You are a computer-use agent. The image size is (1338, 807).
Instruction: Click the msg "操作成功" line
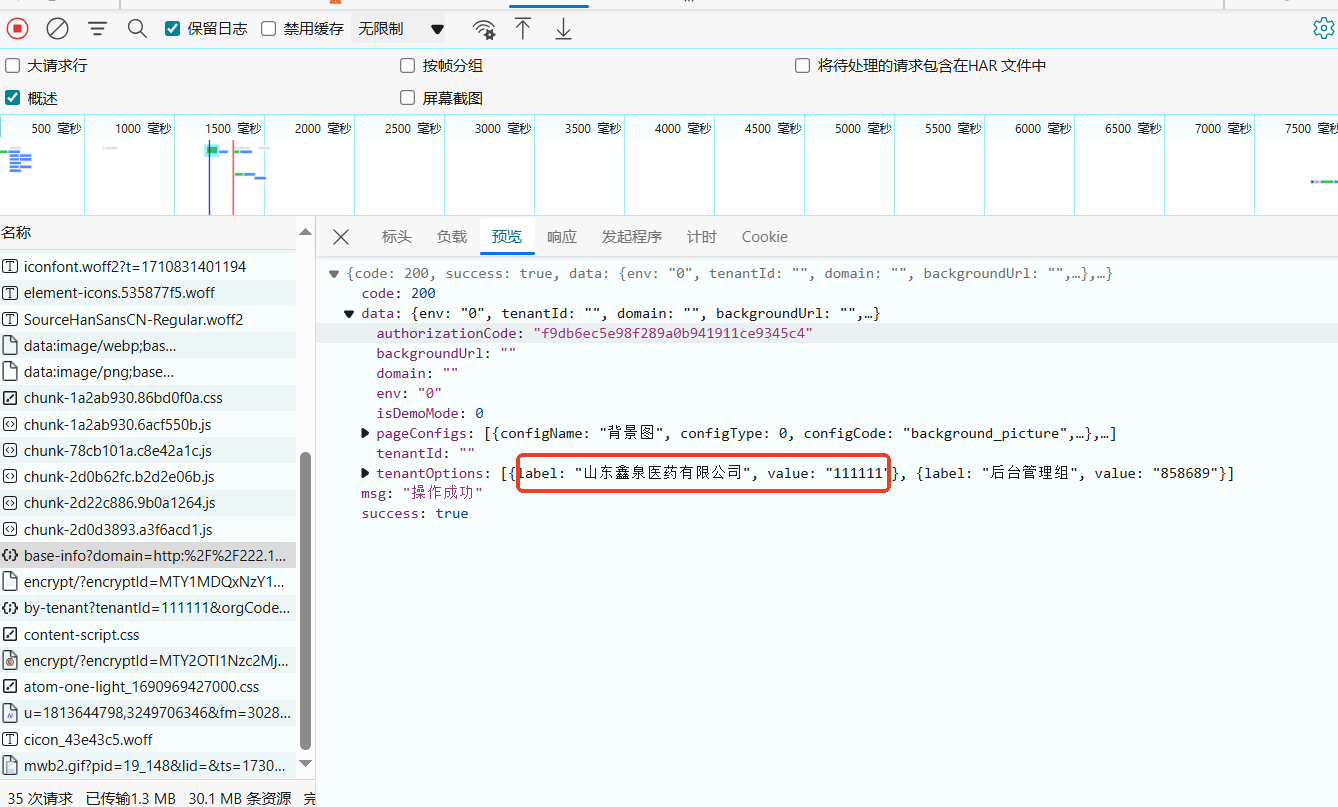pos(422,493)
